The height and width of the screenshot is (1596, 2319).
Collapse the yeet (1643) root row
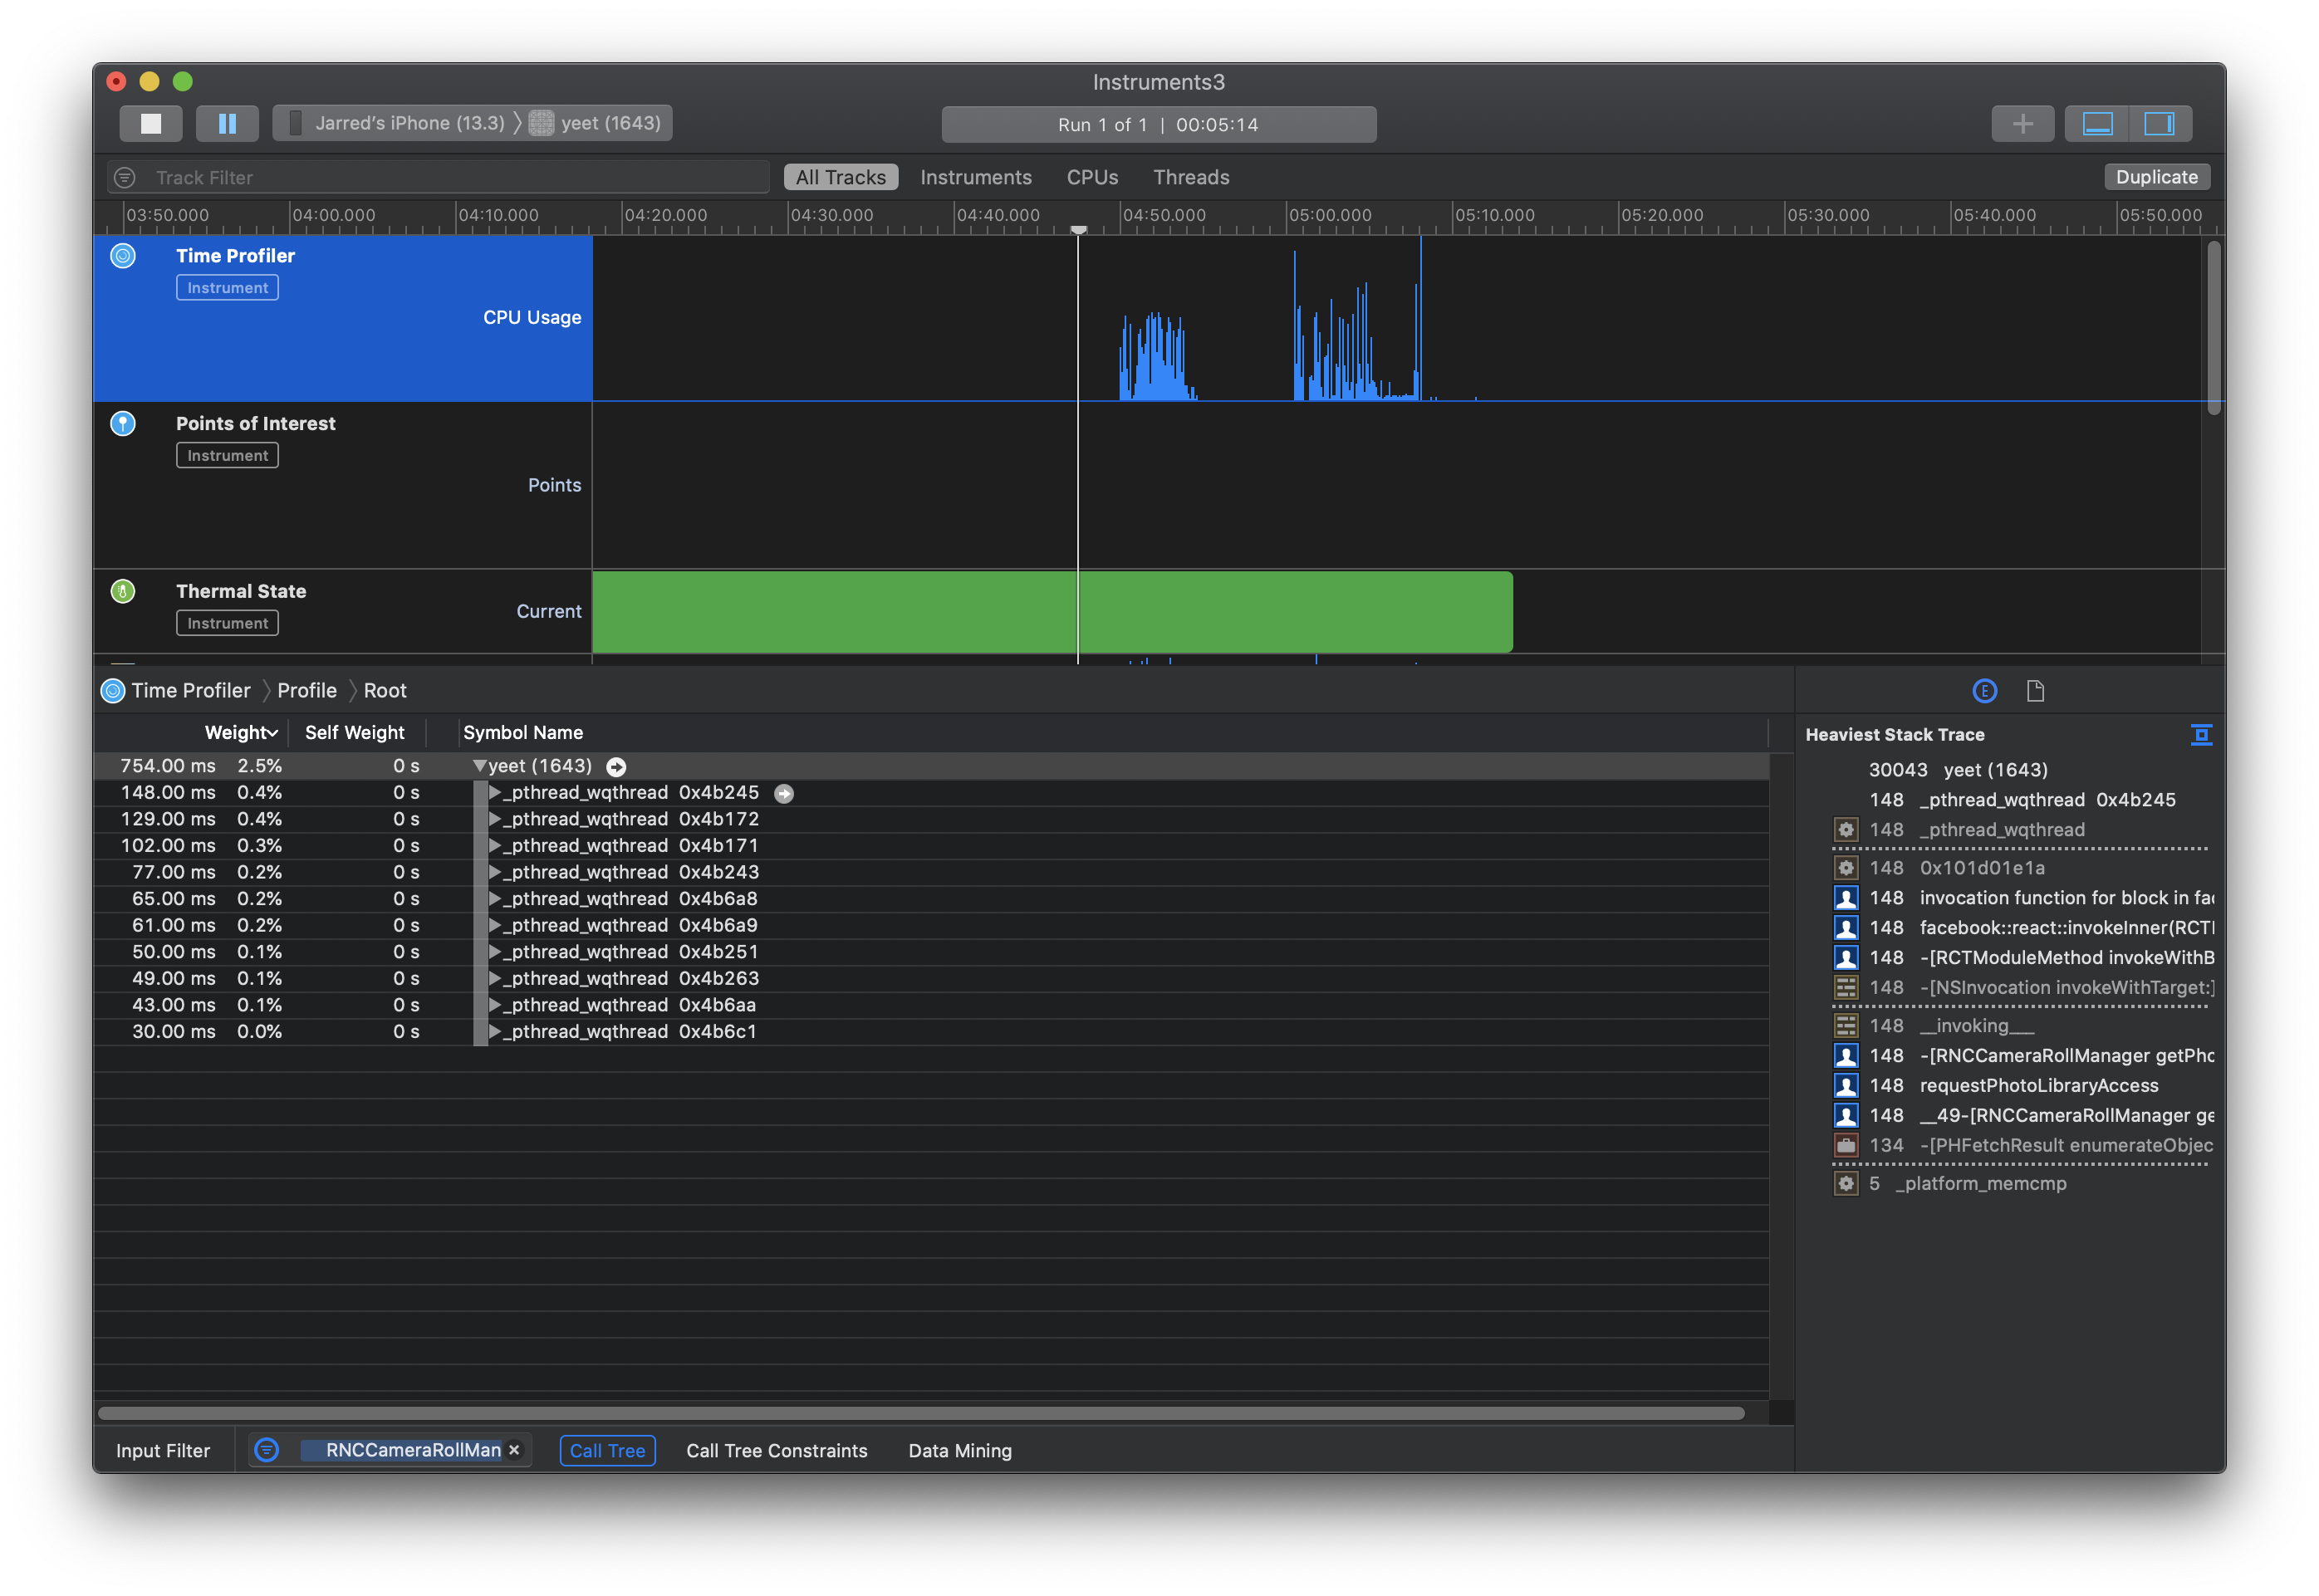[x=479, y=766]
